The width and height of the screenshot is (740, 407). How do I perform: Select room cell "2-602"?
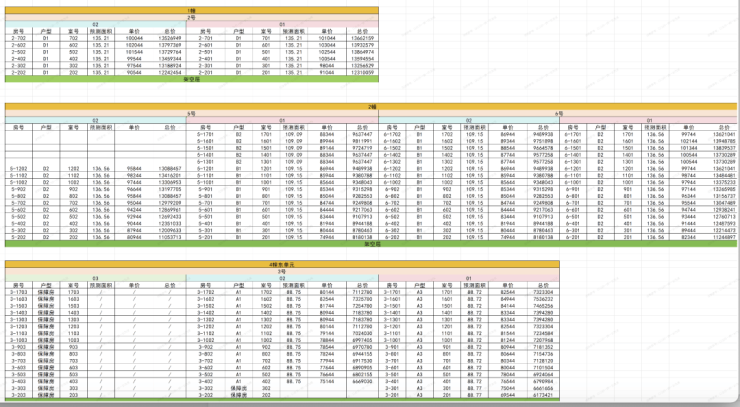tap(19, 45)
